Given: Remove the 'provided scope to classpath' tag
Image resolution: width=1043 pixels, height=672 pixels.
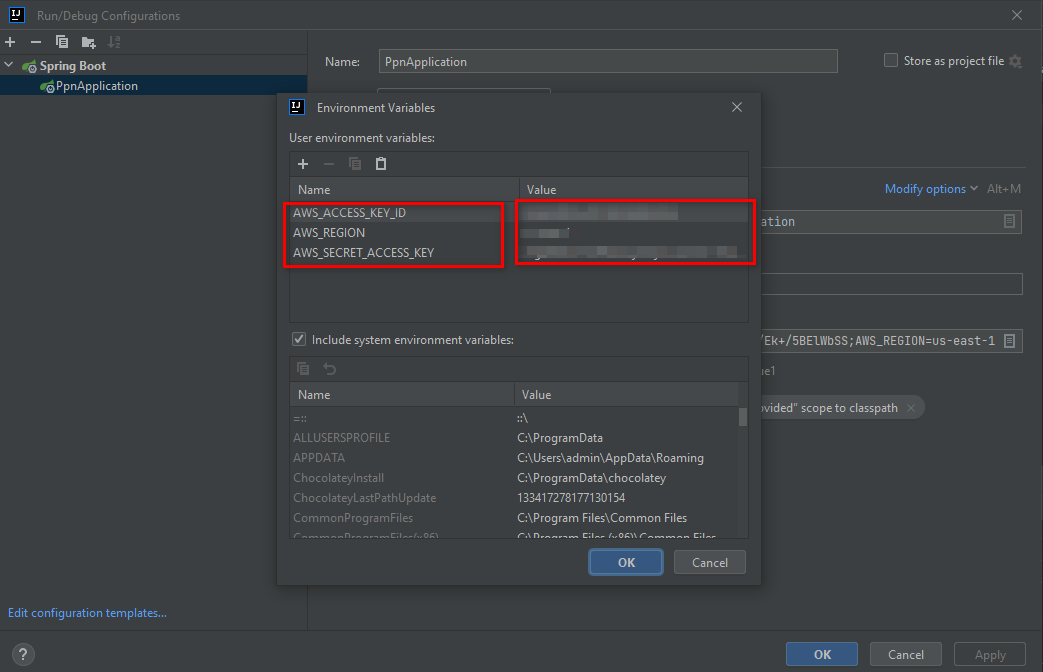Looking at the screenshot, I should 911,408.
